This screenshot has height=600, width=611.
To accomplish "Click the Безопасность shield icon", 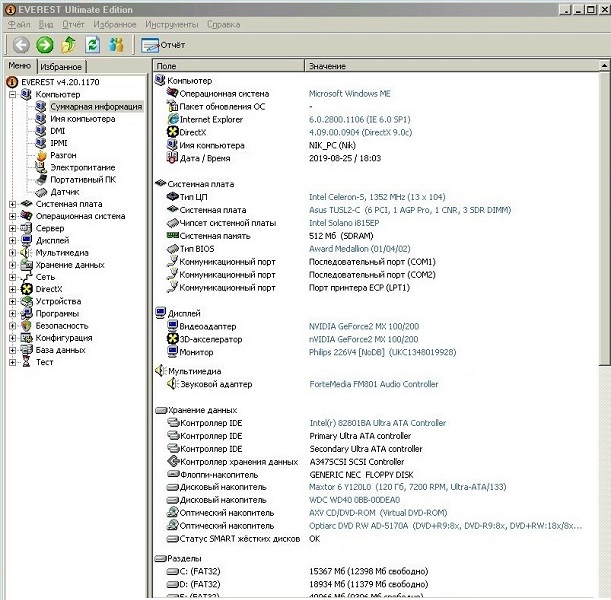I will pyautogui.click(x=26, y=325).
